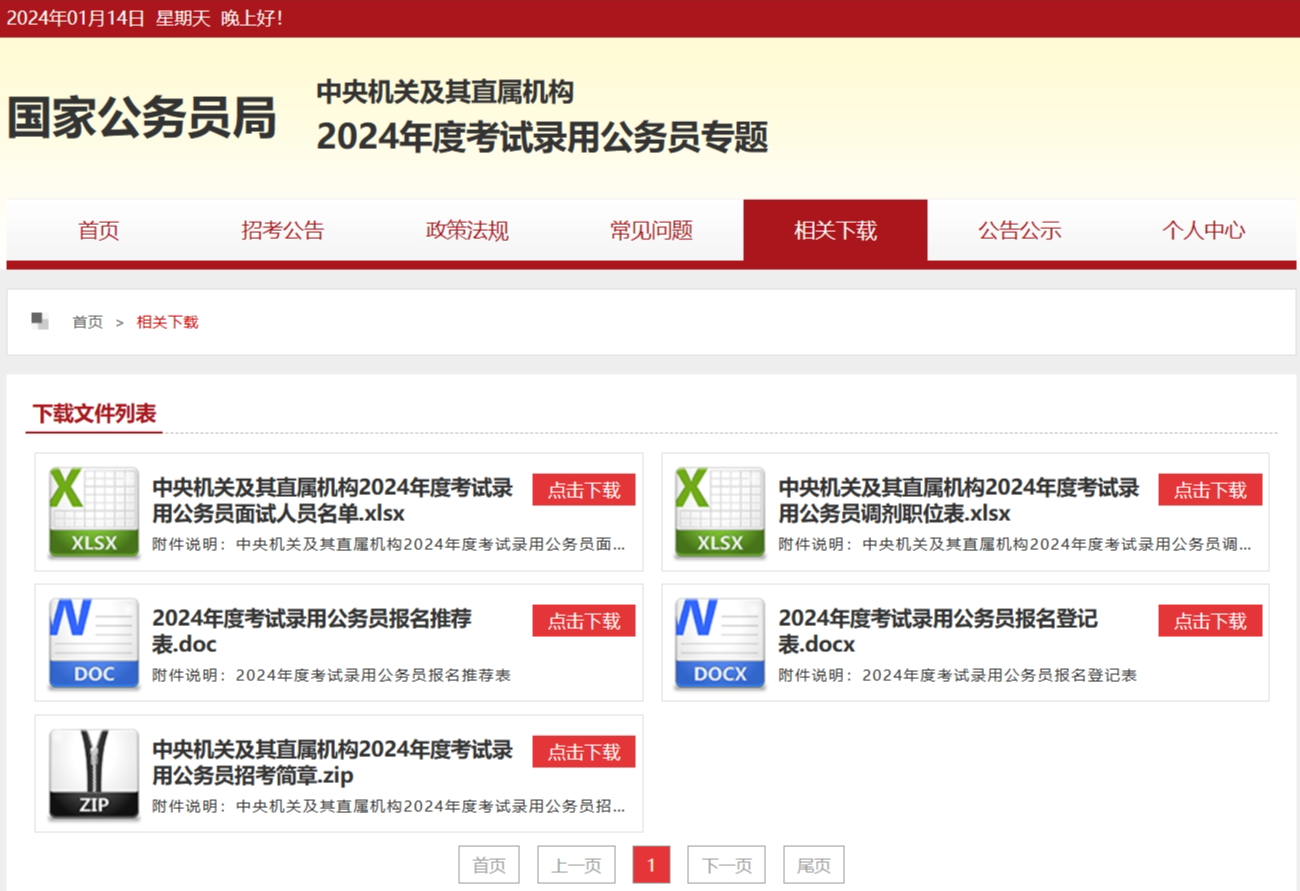The width and height of the screenshot is (1300, 891).
Task: Click 中央机关及其直属机构 header text
Action: 445,92
